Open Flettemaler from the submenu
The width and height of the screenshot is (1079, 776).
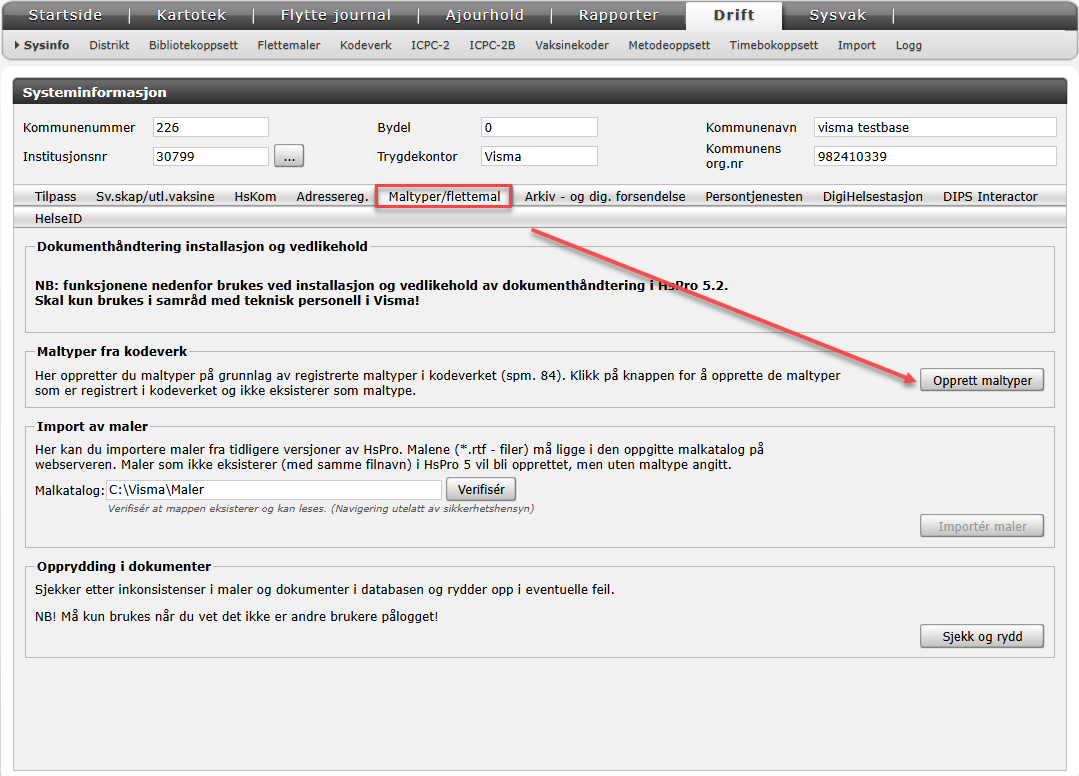(x=288, y=45)
